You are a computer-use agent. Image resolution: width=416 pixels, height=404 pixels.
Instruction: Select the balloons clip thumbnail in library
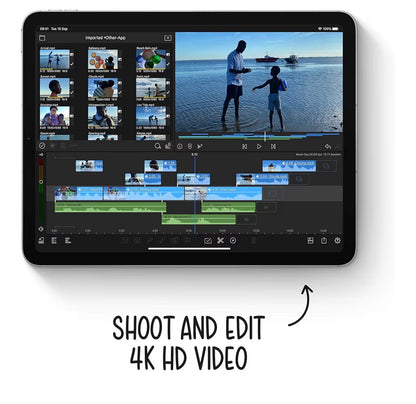coord(103,59)
